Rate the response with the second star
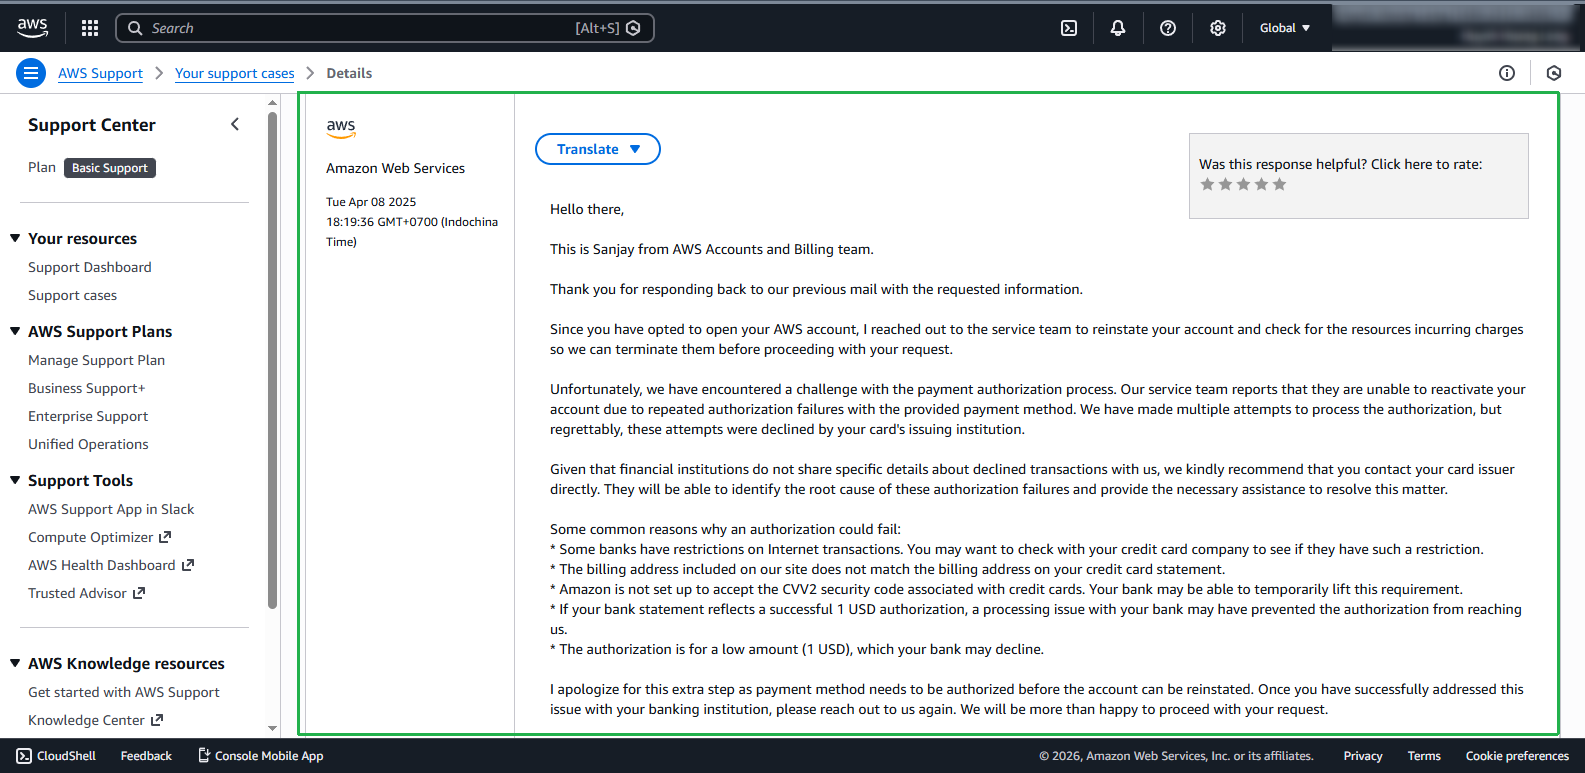 pyautogui.click(x=1225, y=184)
